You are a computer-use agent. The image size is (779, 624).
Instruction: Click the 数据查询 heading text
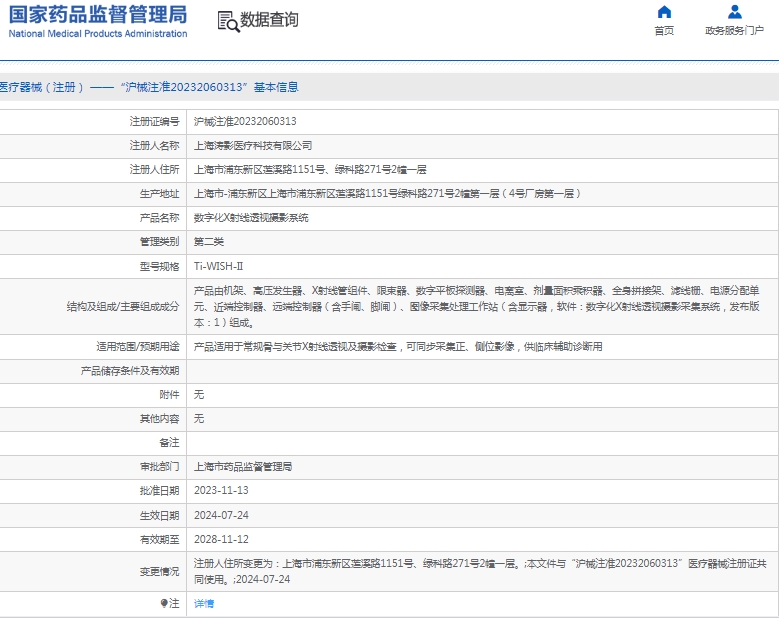(x=269, y=20)
